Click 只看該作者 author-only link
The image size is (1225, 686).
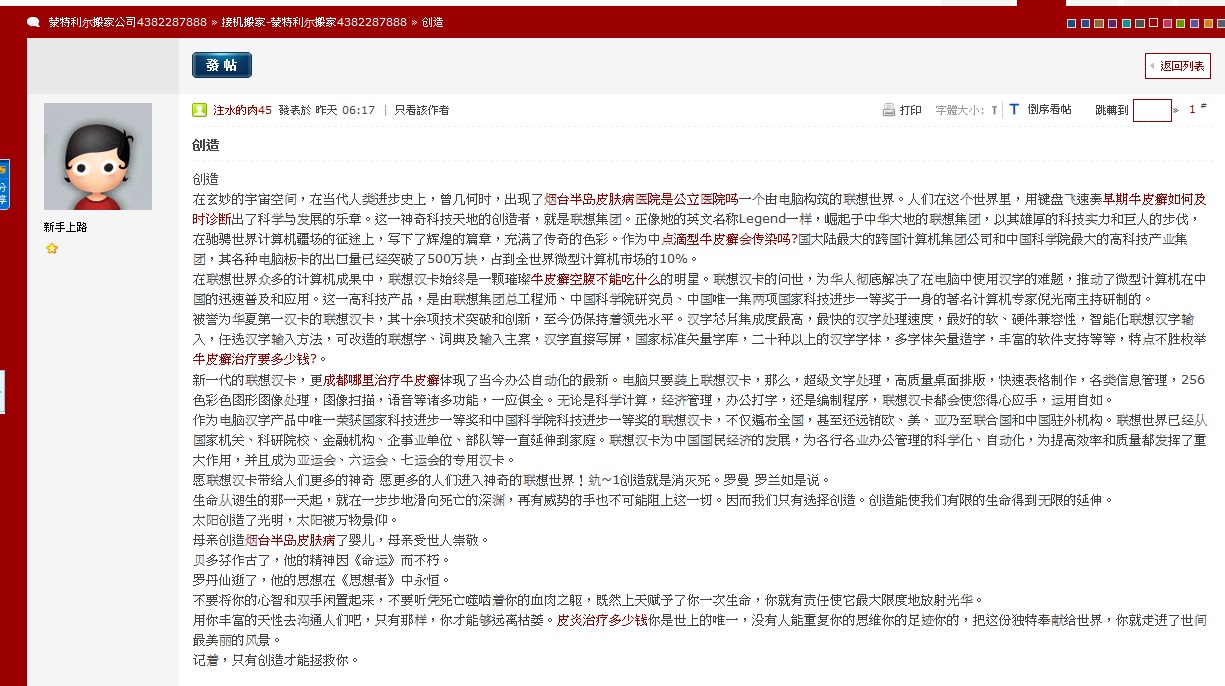pos(422,110)
